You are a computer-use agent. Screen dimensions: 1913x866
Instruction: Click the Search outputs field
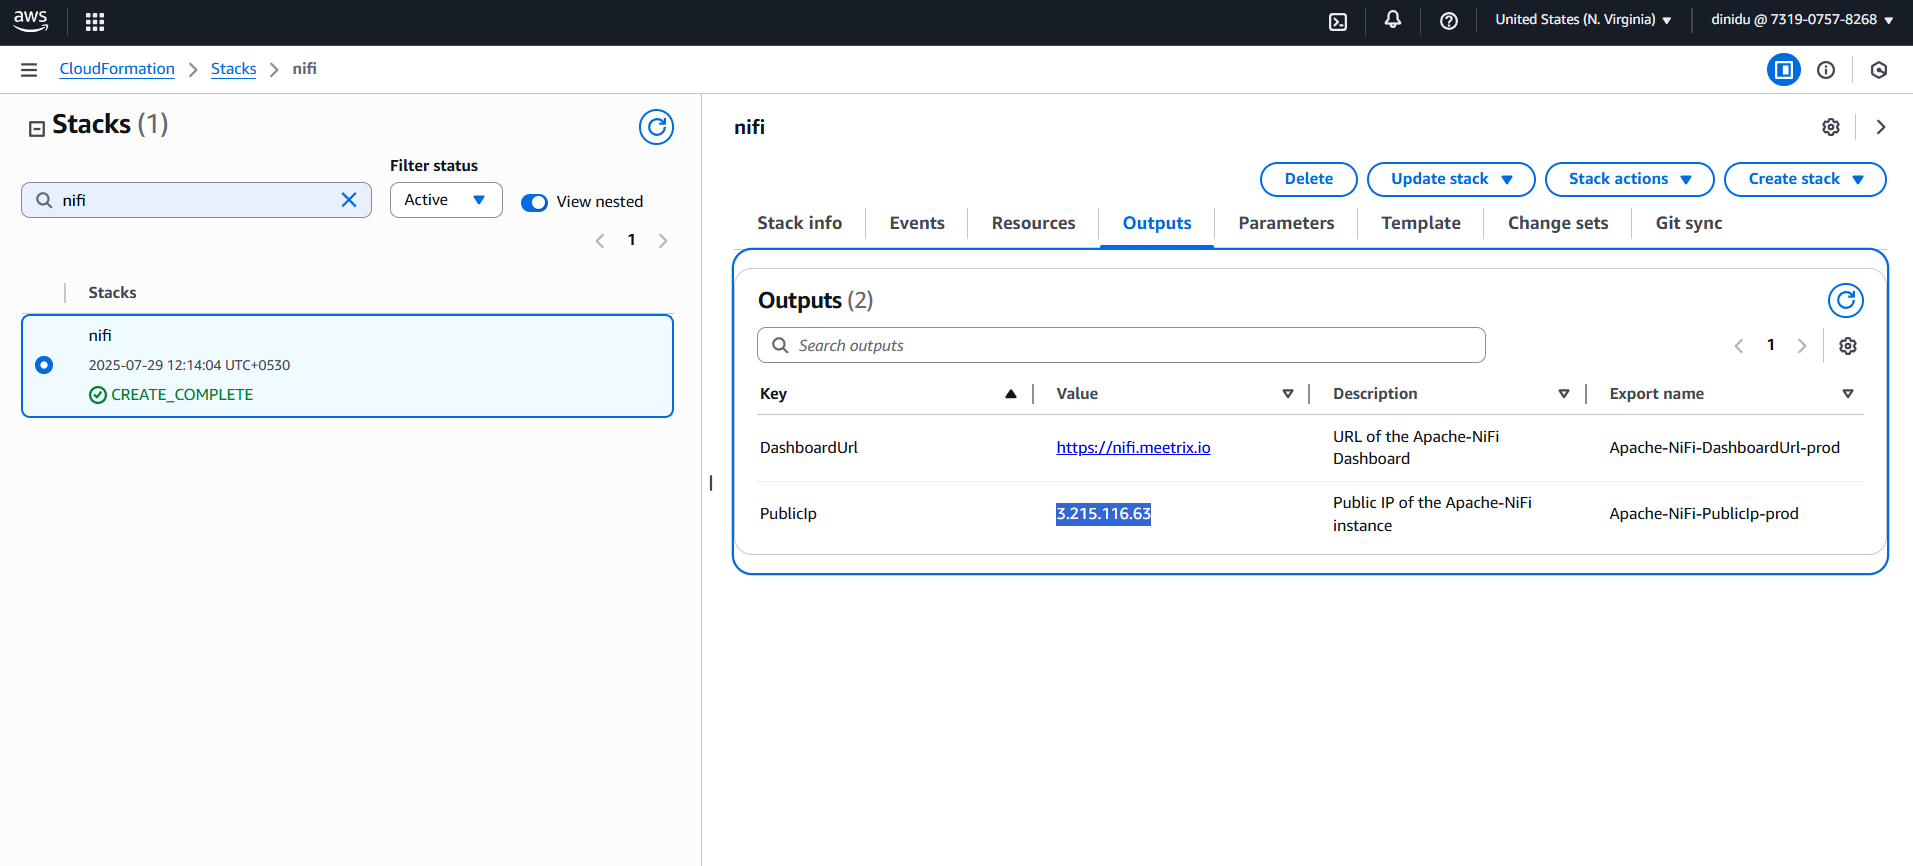coord(1121,345)
